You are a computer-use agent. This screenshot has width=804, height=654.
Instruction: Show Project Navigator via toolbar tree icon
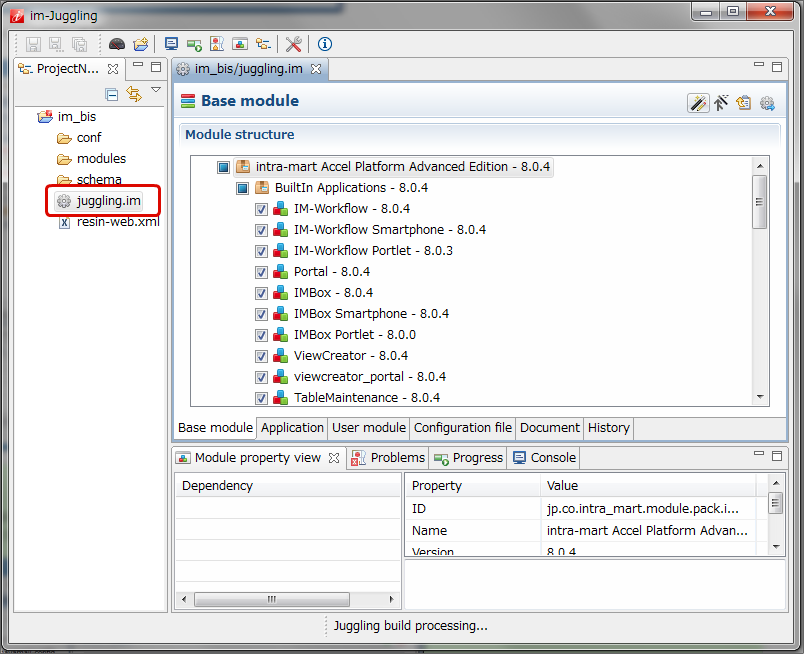pos(263,44)
